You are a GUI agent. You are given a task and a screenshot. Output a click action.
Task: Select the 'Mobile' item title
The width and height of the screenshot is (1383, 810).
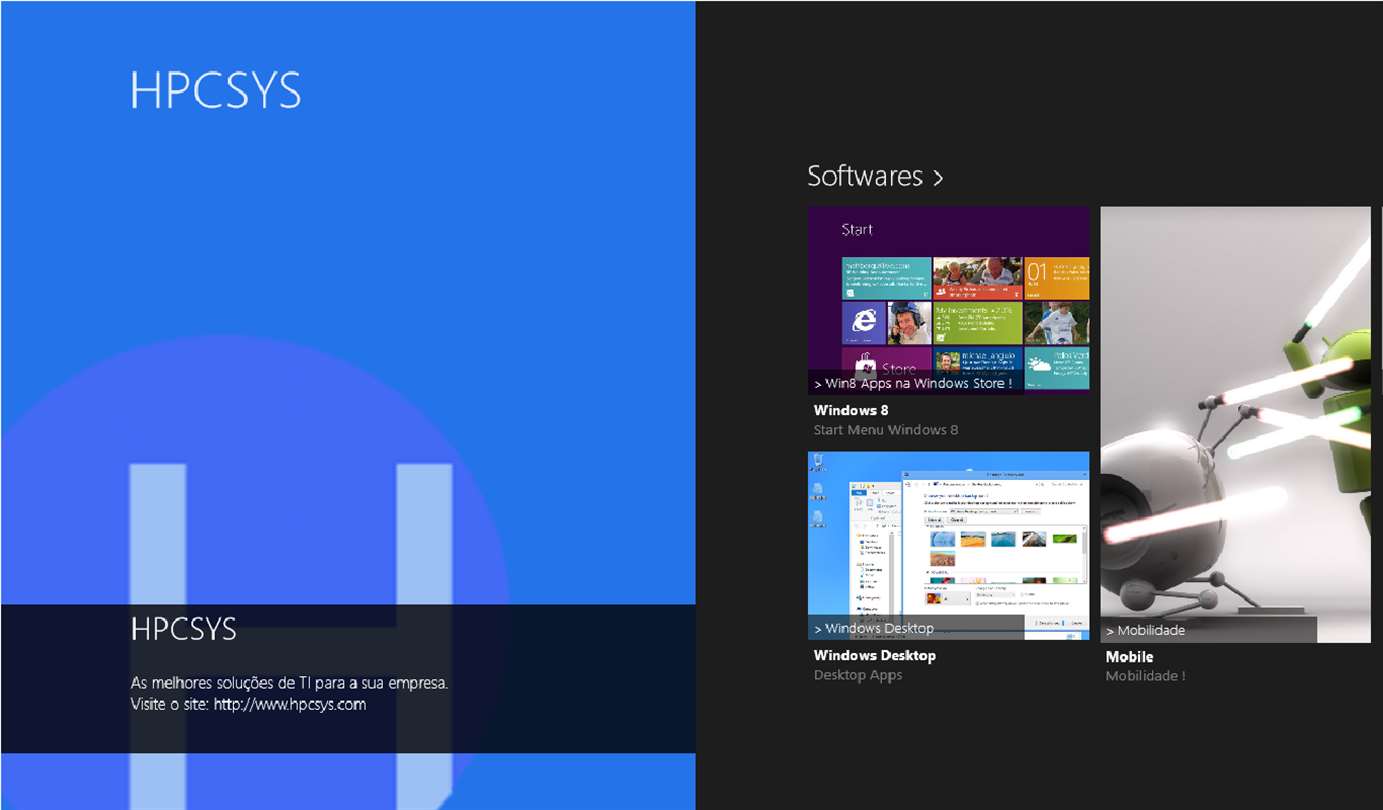[1129, 657]
